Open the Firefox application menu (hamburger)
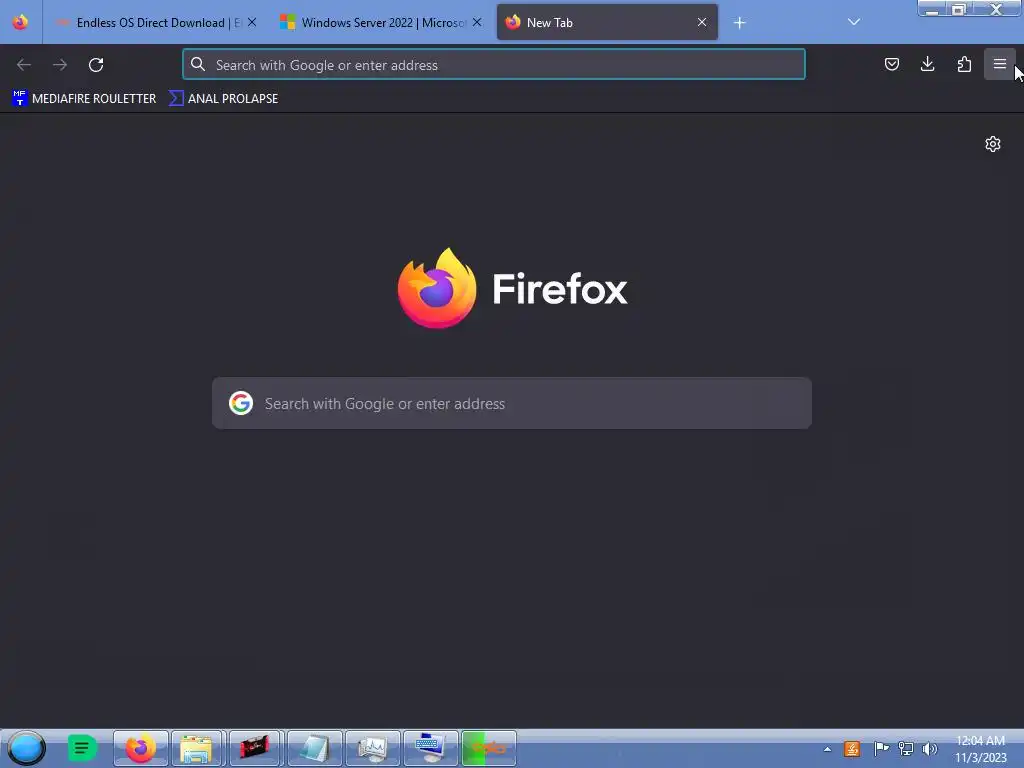The height and width of the screenshot is (768, 1024). (999, 64)
